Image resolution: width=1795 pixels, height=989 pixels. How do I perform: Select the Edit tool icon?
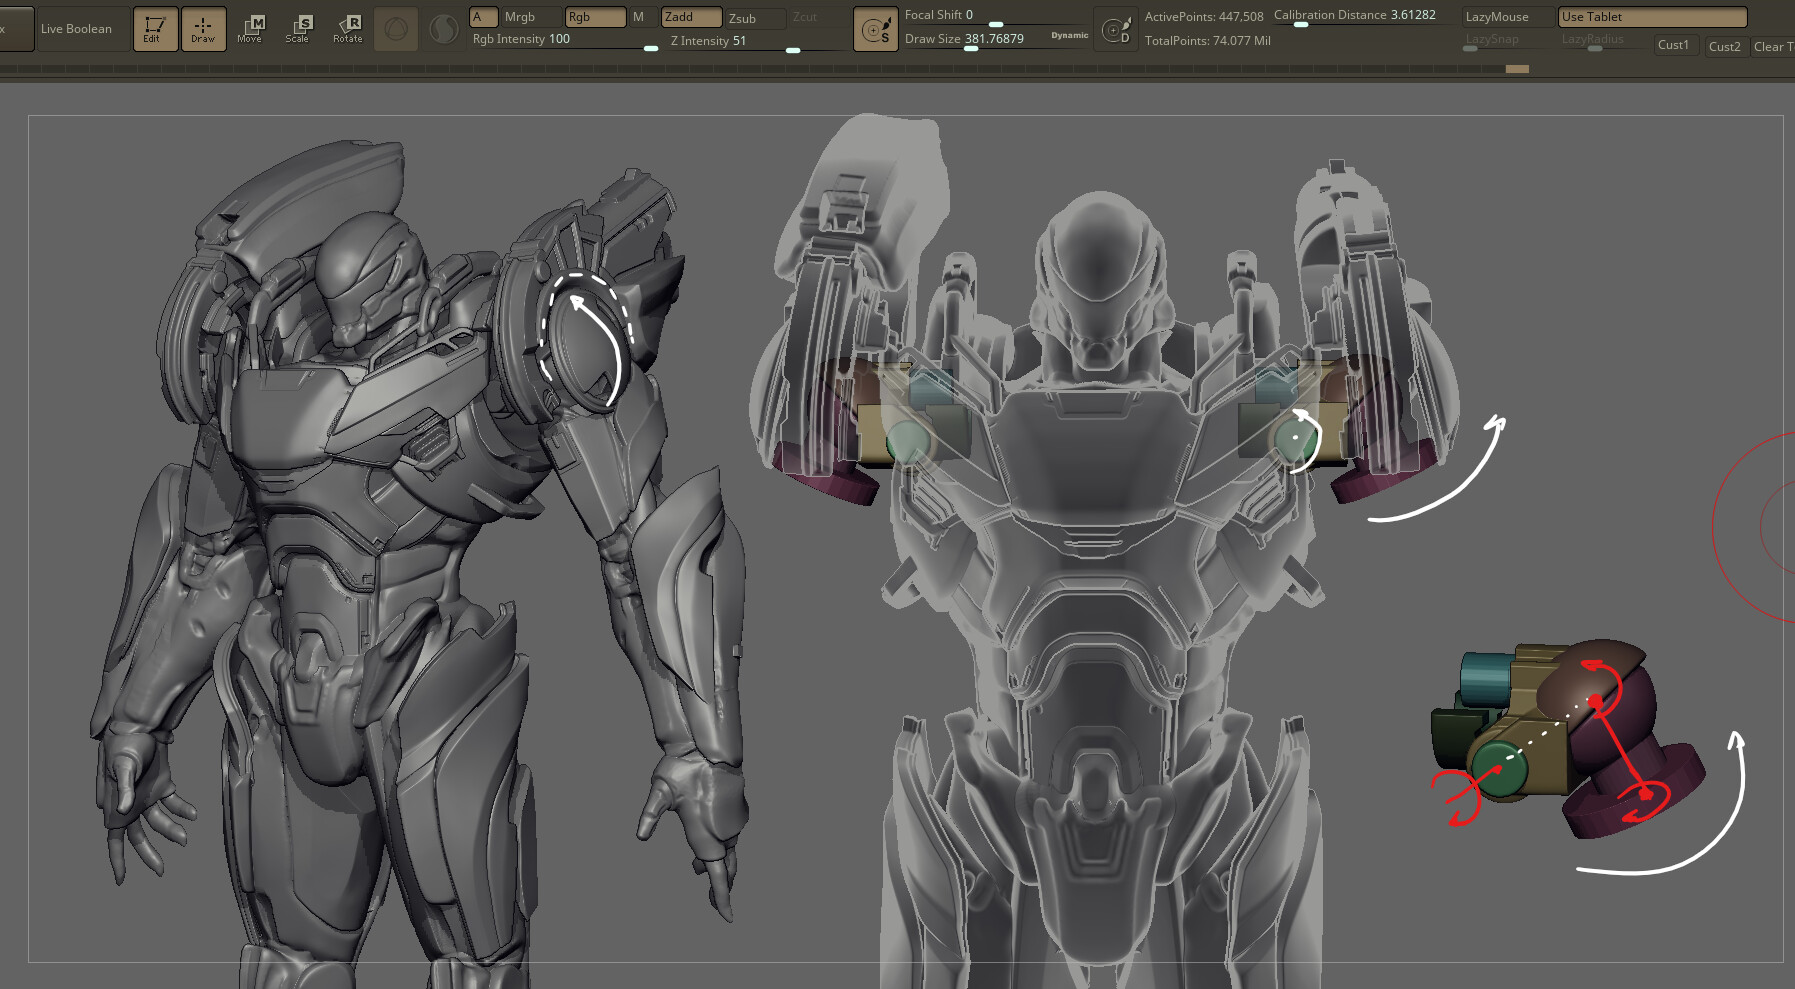point(155,29)
